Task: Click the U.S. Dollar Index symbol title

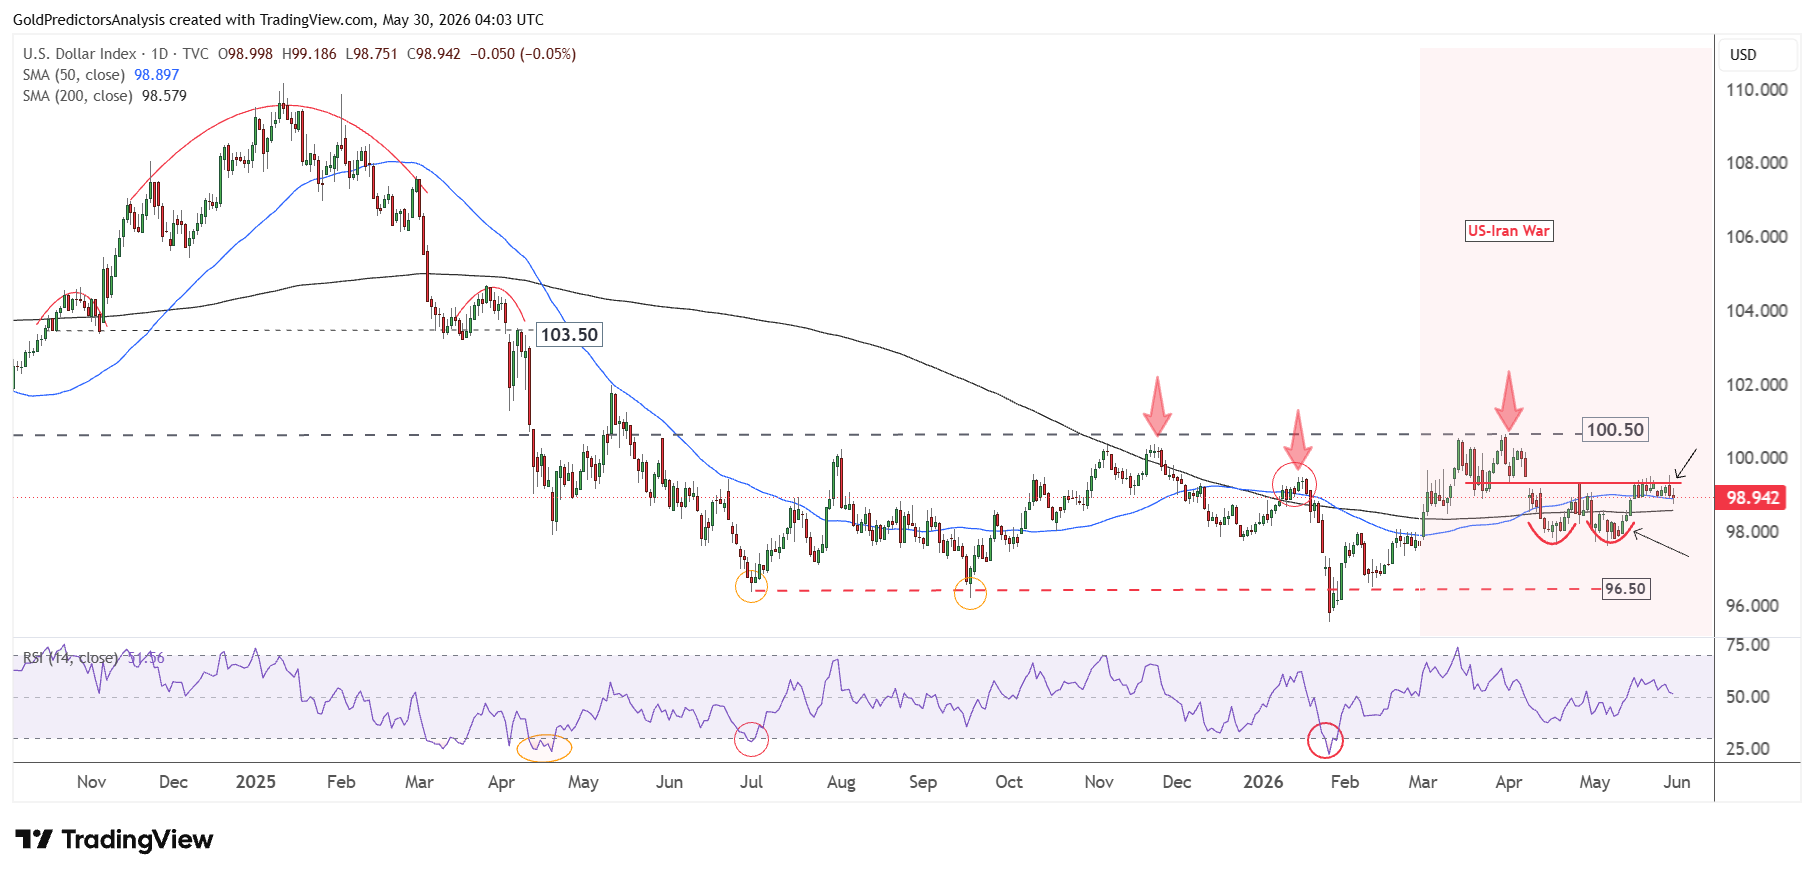Action: [80, 54]
